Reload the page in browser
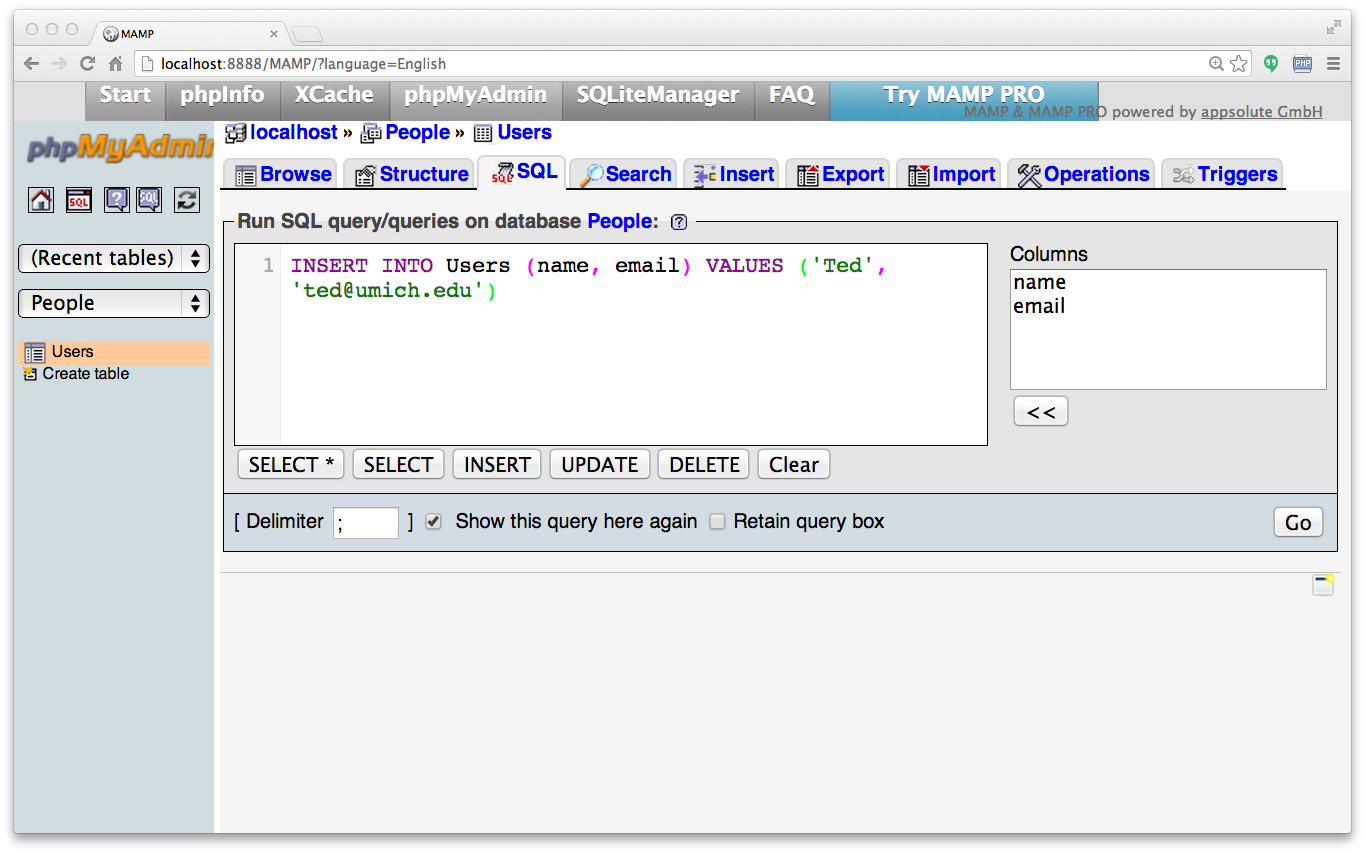1365x853 pixels. tap(87, 64)
